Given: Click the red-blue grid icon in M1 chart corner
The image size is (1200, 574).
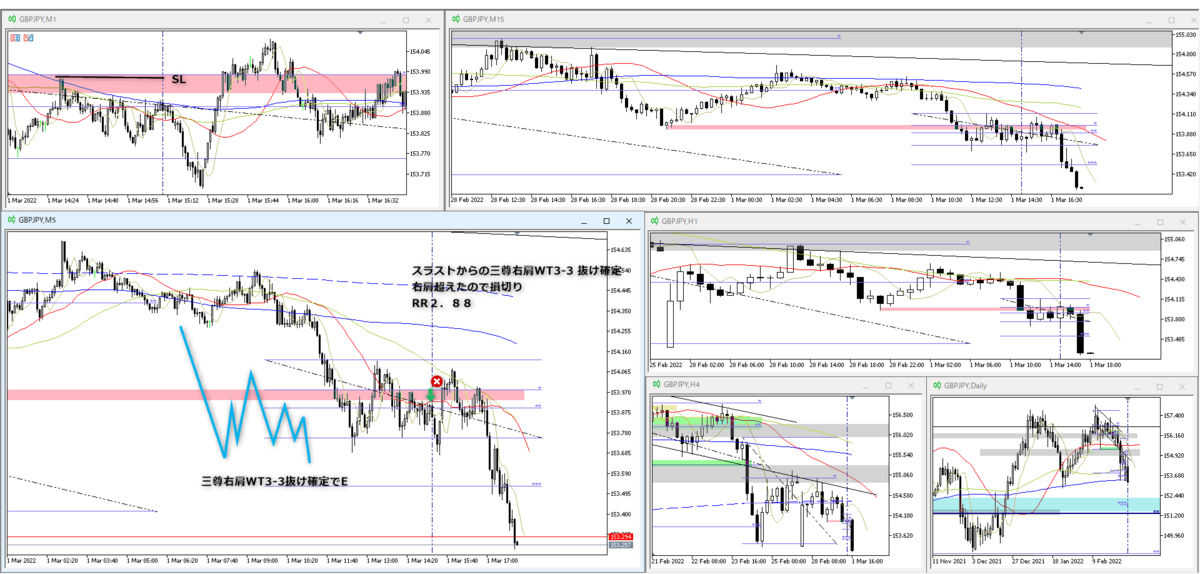Looking at the screenshot, I should (x=13, y=37).
